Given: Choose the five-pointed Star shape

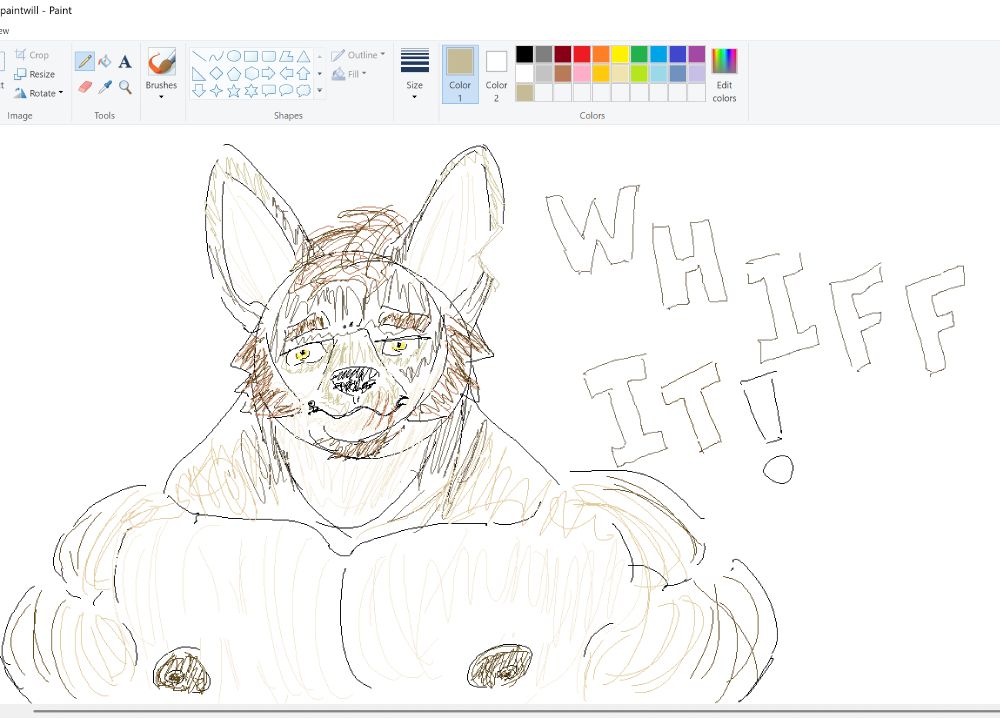Looking at the screenshot, I should (234, 90).
